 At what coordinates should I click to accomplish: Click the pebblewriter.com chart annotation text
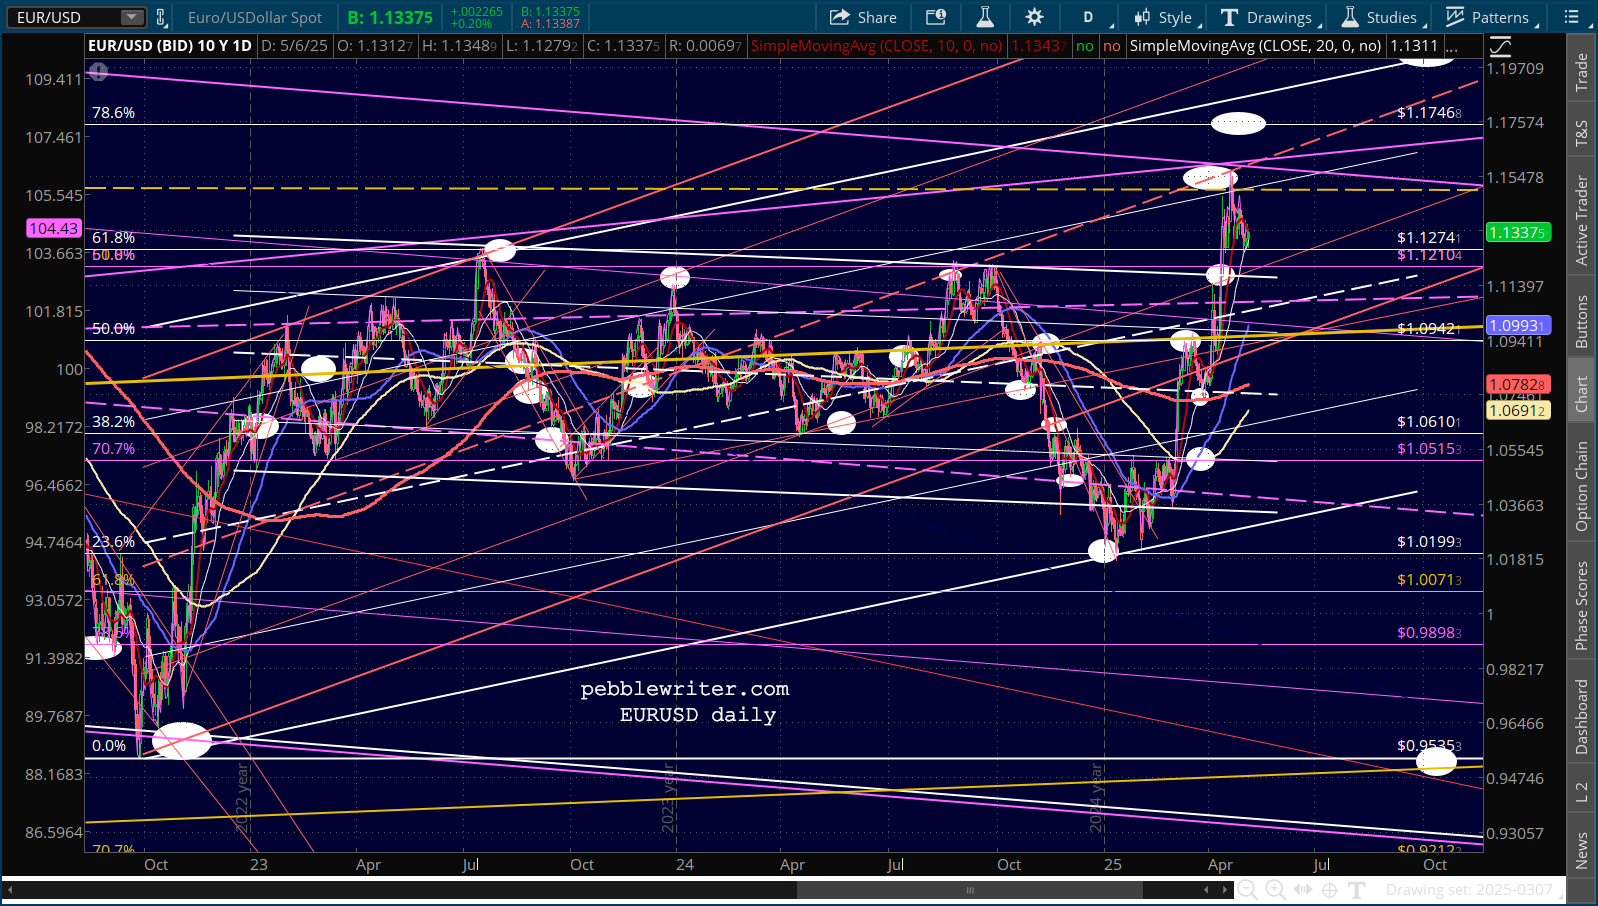[685, 689]
